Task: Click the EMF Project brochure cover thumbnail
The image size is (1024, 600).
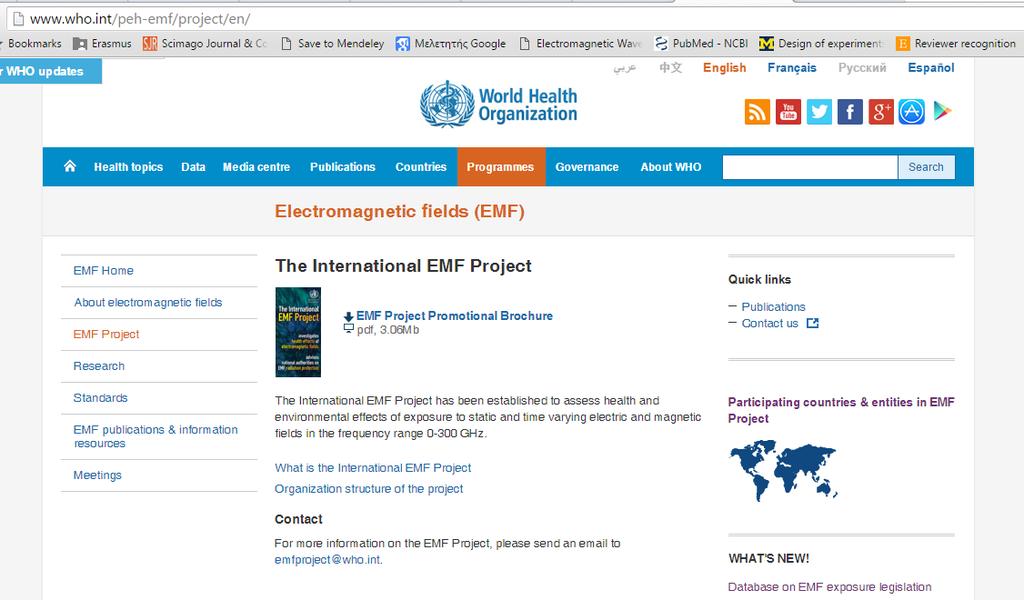Action: click(298, 332)
